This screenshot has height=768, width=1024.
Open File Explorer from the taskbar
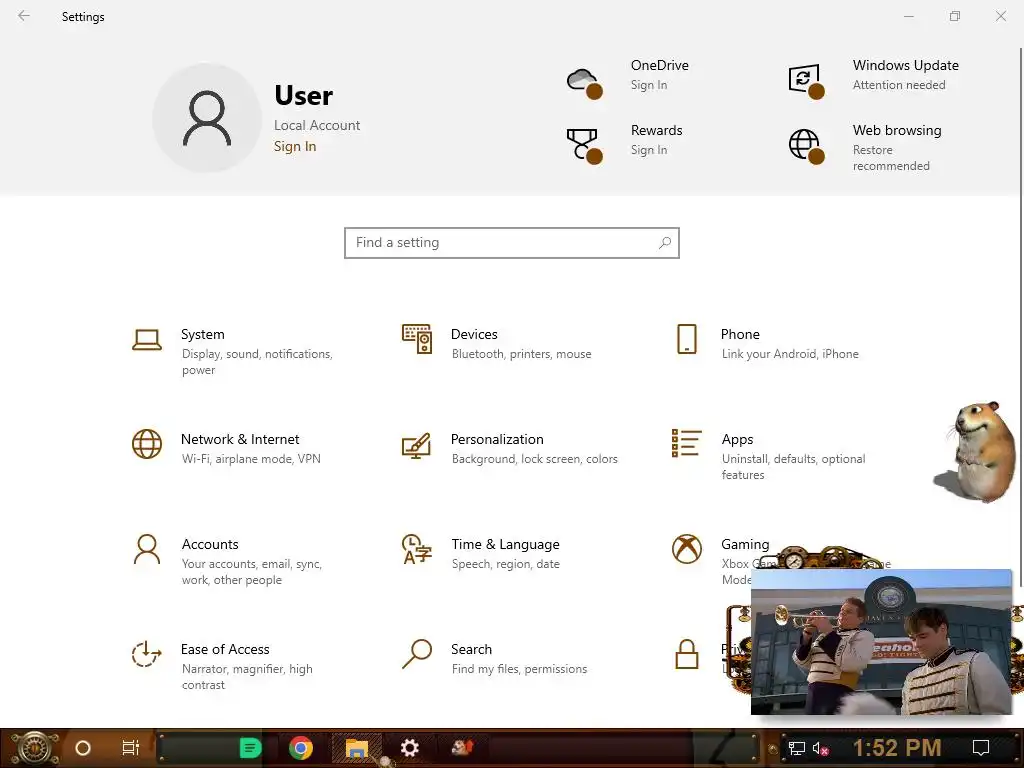coord(357,748)
